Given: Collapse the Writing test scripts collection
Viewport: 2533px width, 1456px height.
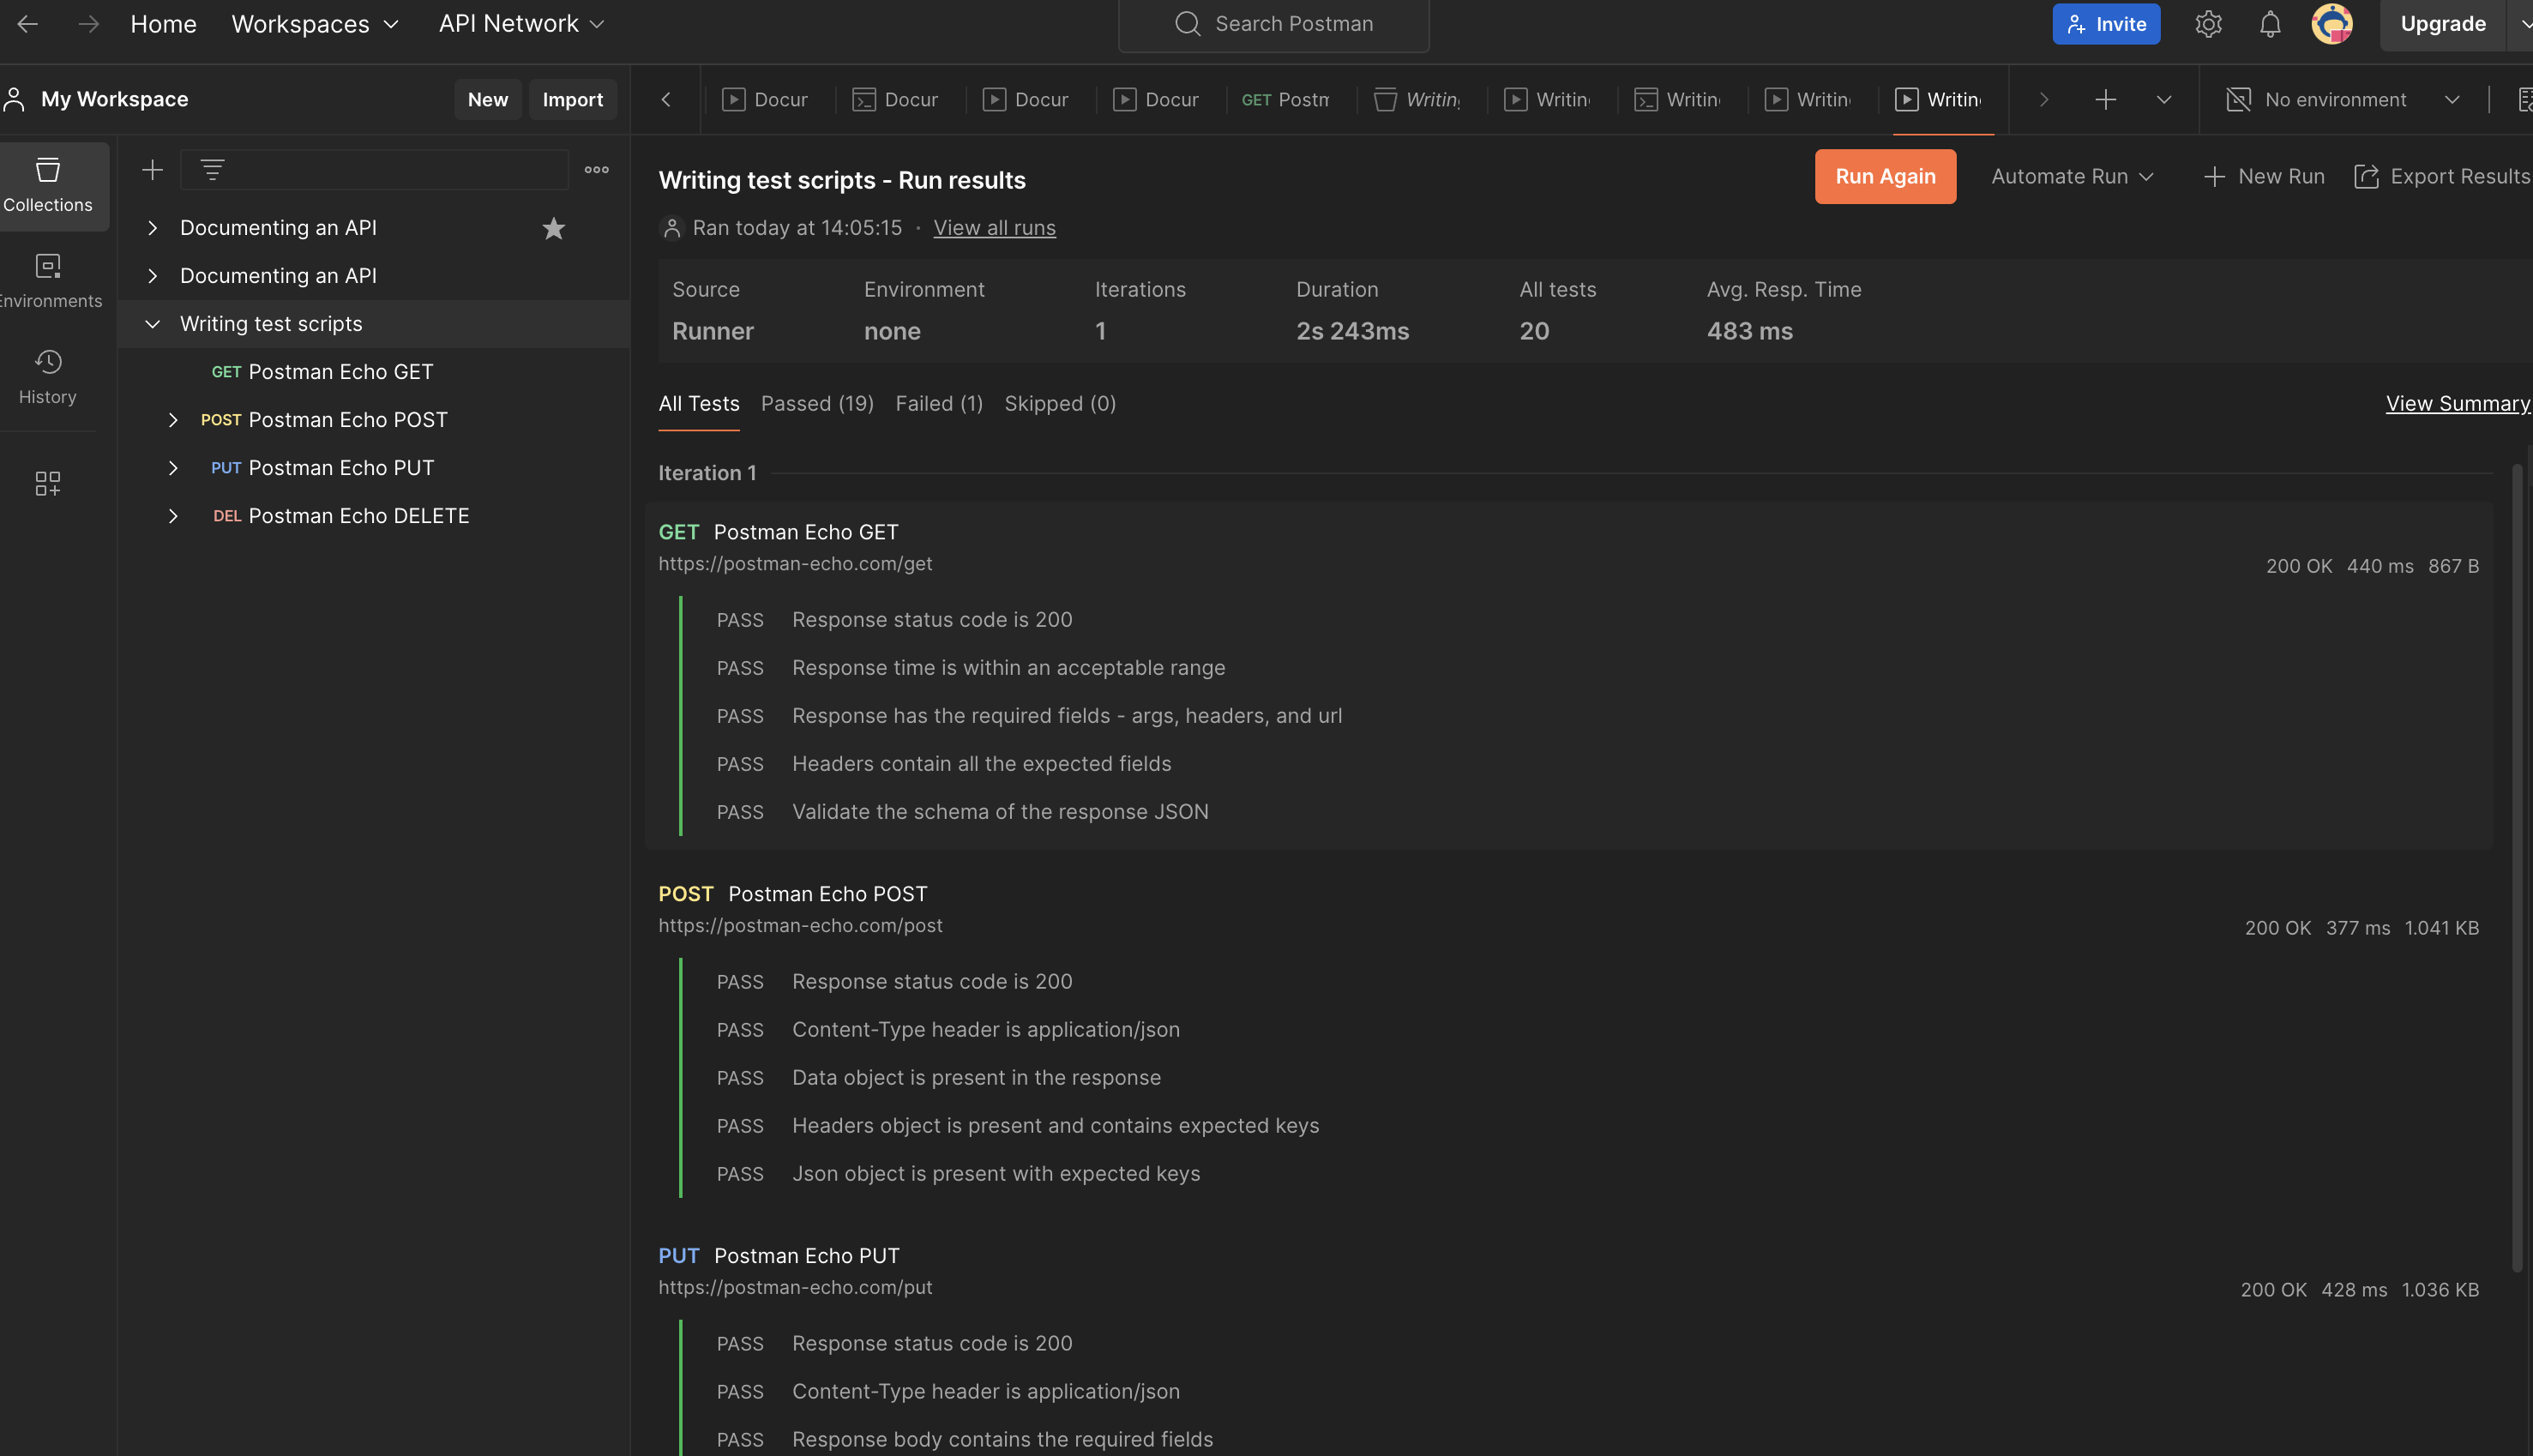Looking at the screenshot, I should coord(152,324).
